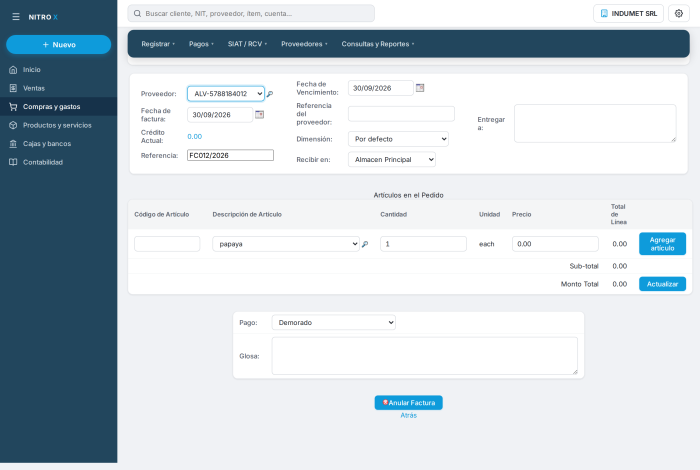Viewport: 700px width, 470px height.
Task: Click the Entregar a text area
Action: point(595,124)
